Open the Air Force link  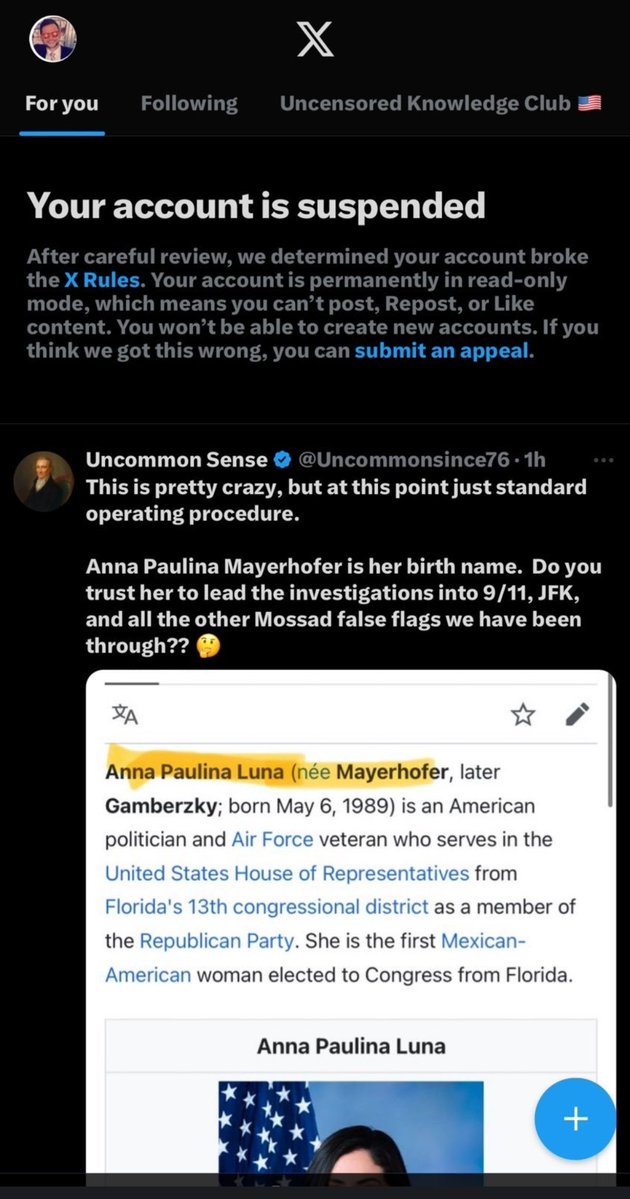(x=273, y=839)
